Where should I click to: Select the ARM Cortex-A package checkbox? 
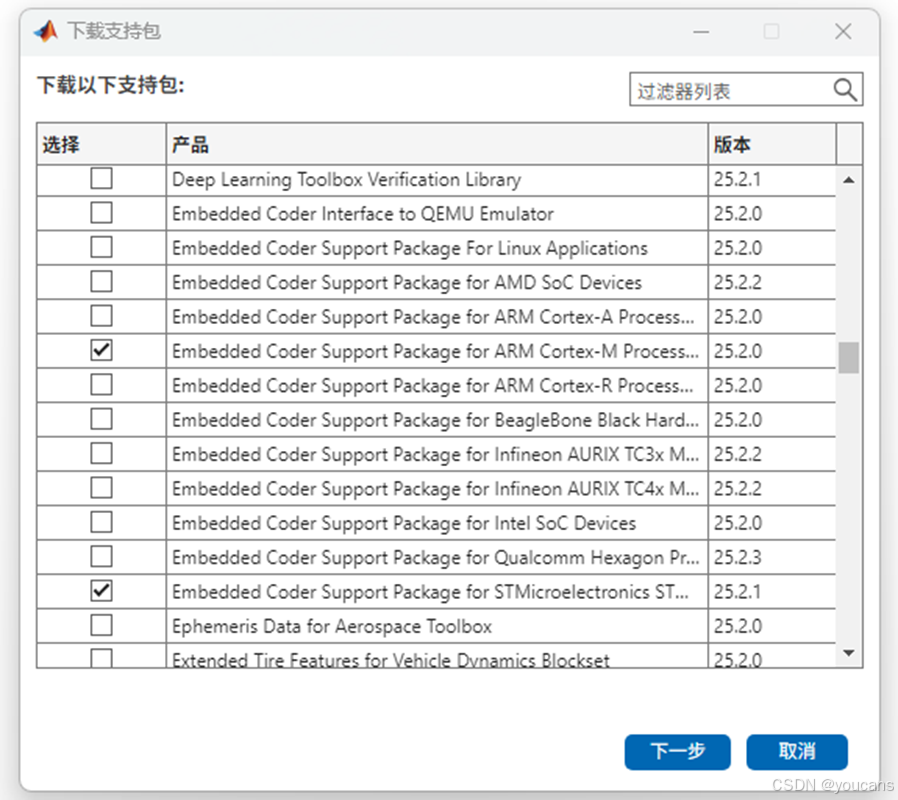(x=101, y=316)
